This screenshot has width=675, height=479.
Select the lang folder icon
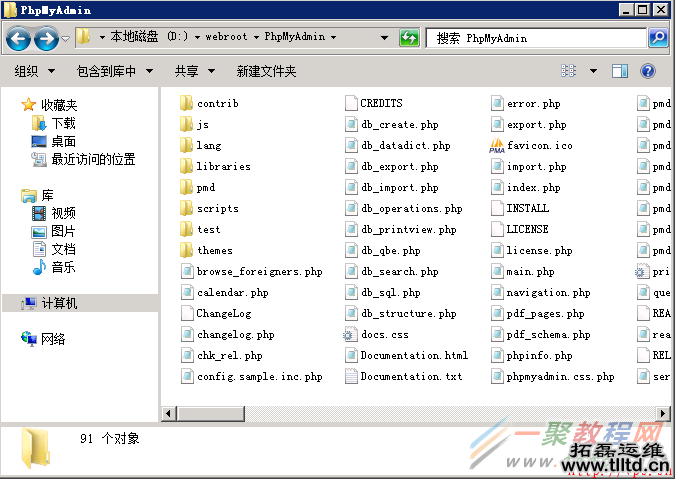click(186, 145)
